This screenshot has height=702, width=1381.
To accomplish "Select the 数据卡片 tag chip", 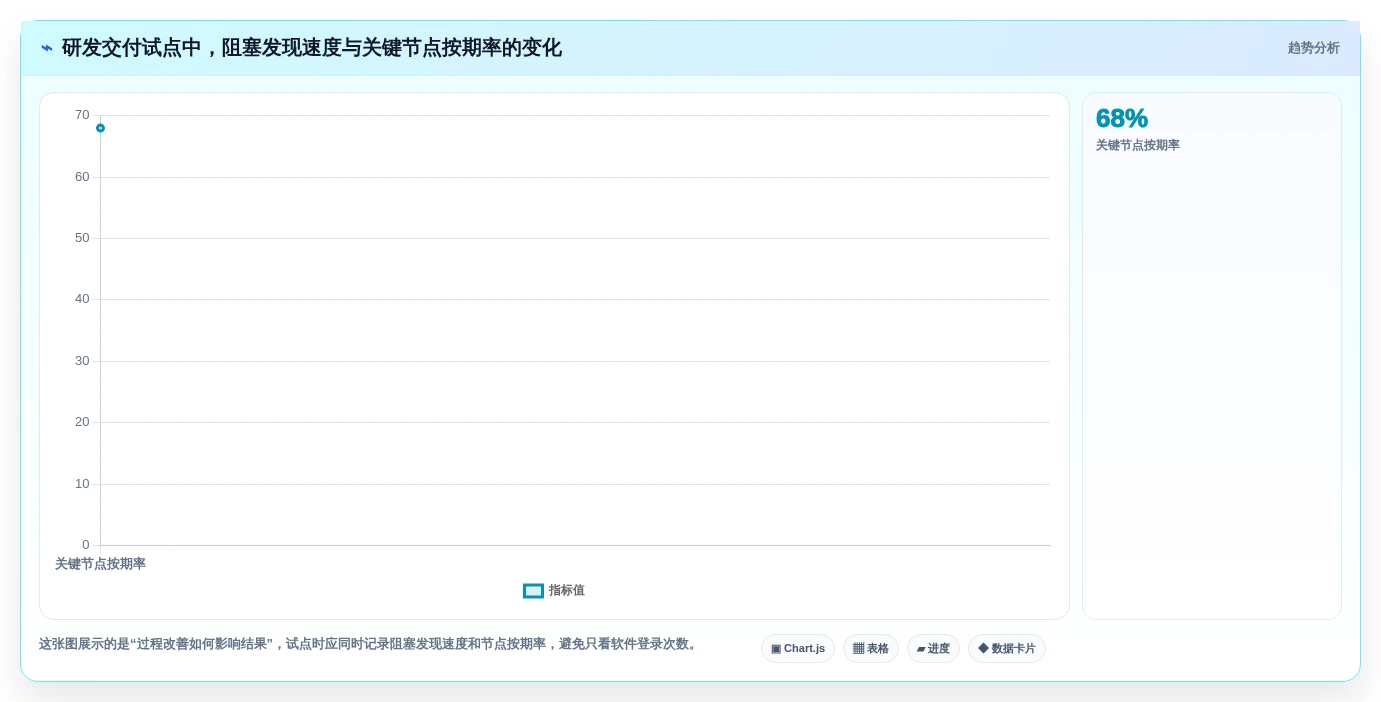I will tap(1007, 649).
